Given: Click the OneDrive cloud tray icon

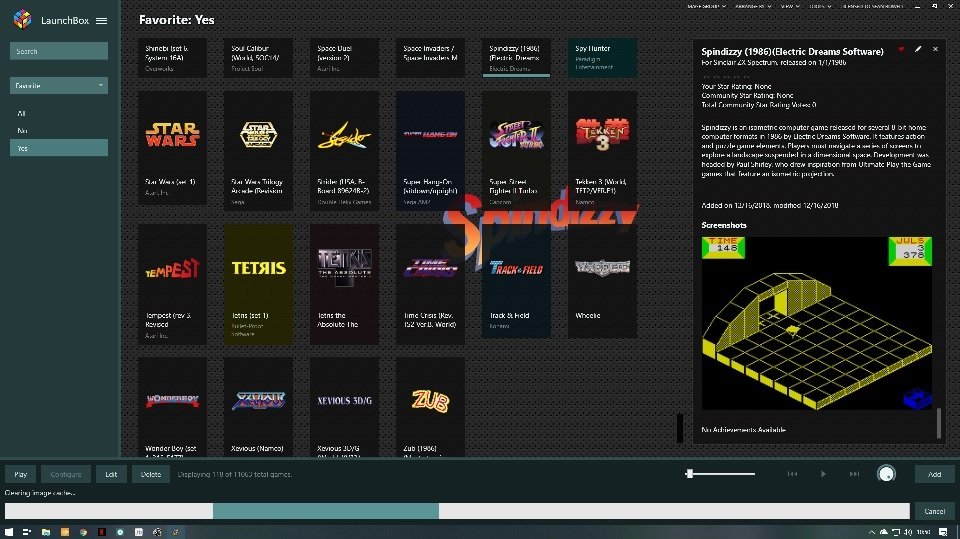Looking at the screenshot, I should (x=884, y=532).
